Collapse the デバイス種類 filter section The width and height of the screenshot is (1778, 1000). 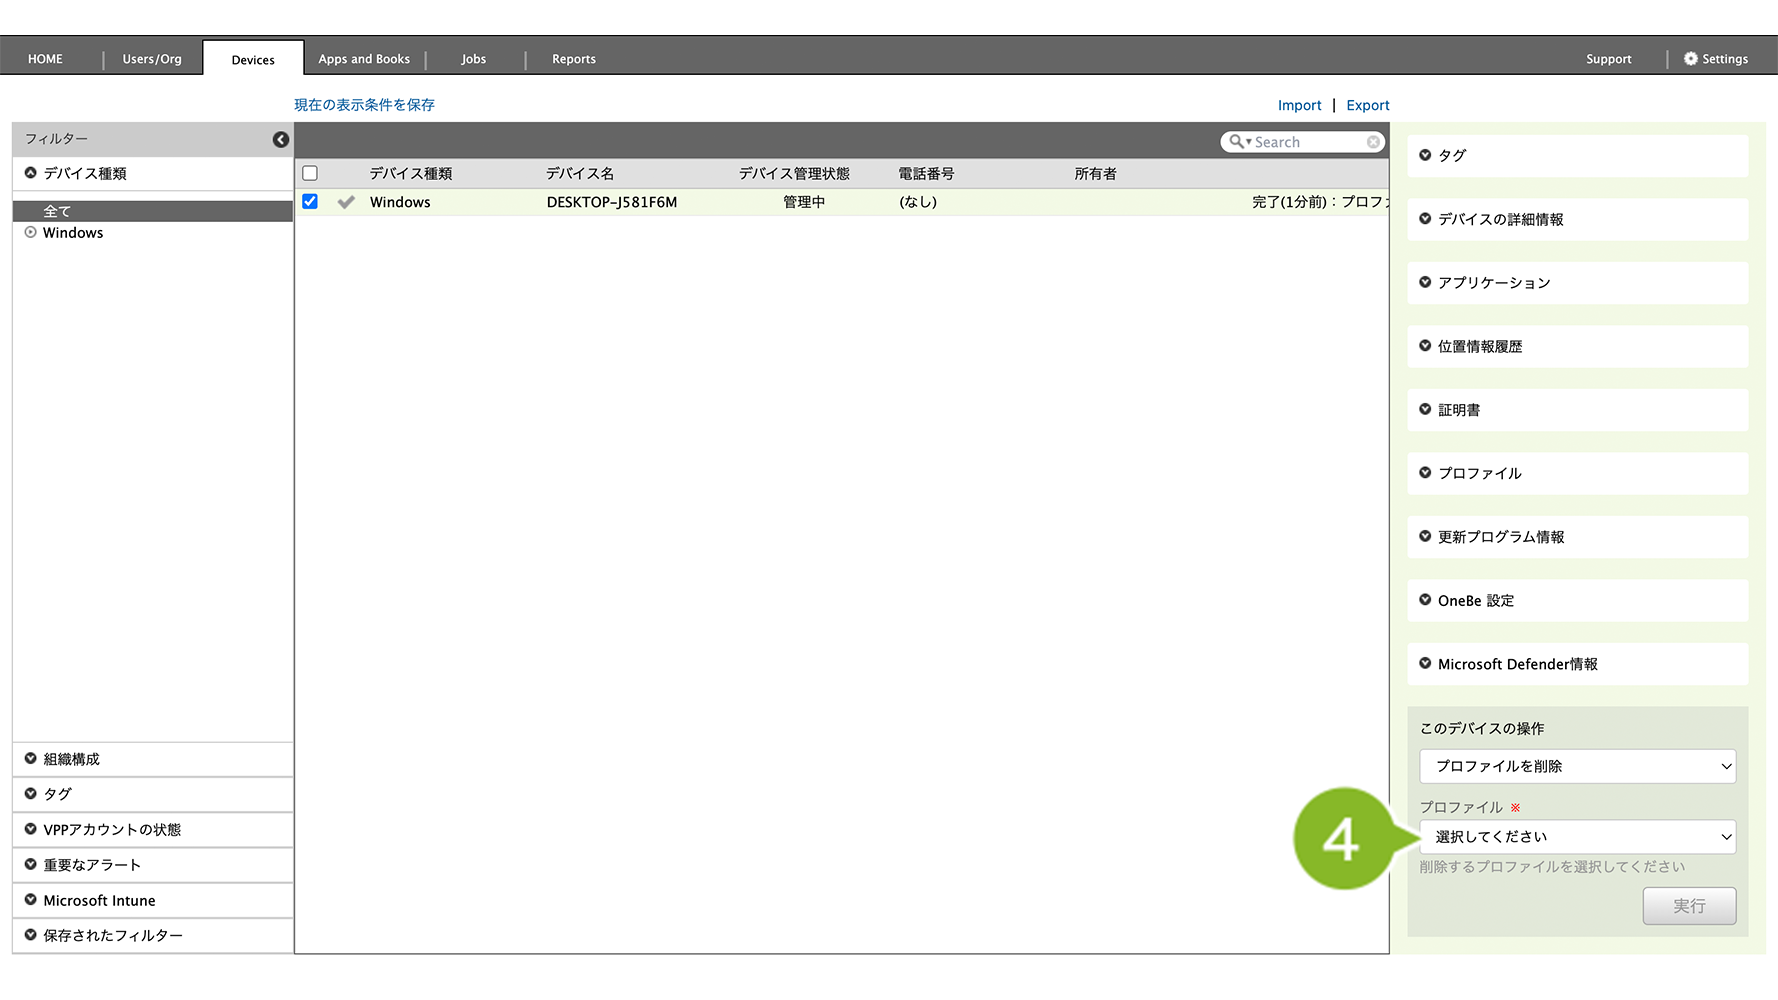(x=152, y=173)
